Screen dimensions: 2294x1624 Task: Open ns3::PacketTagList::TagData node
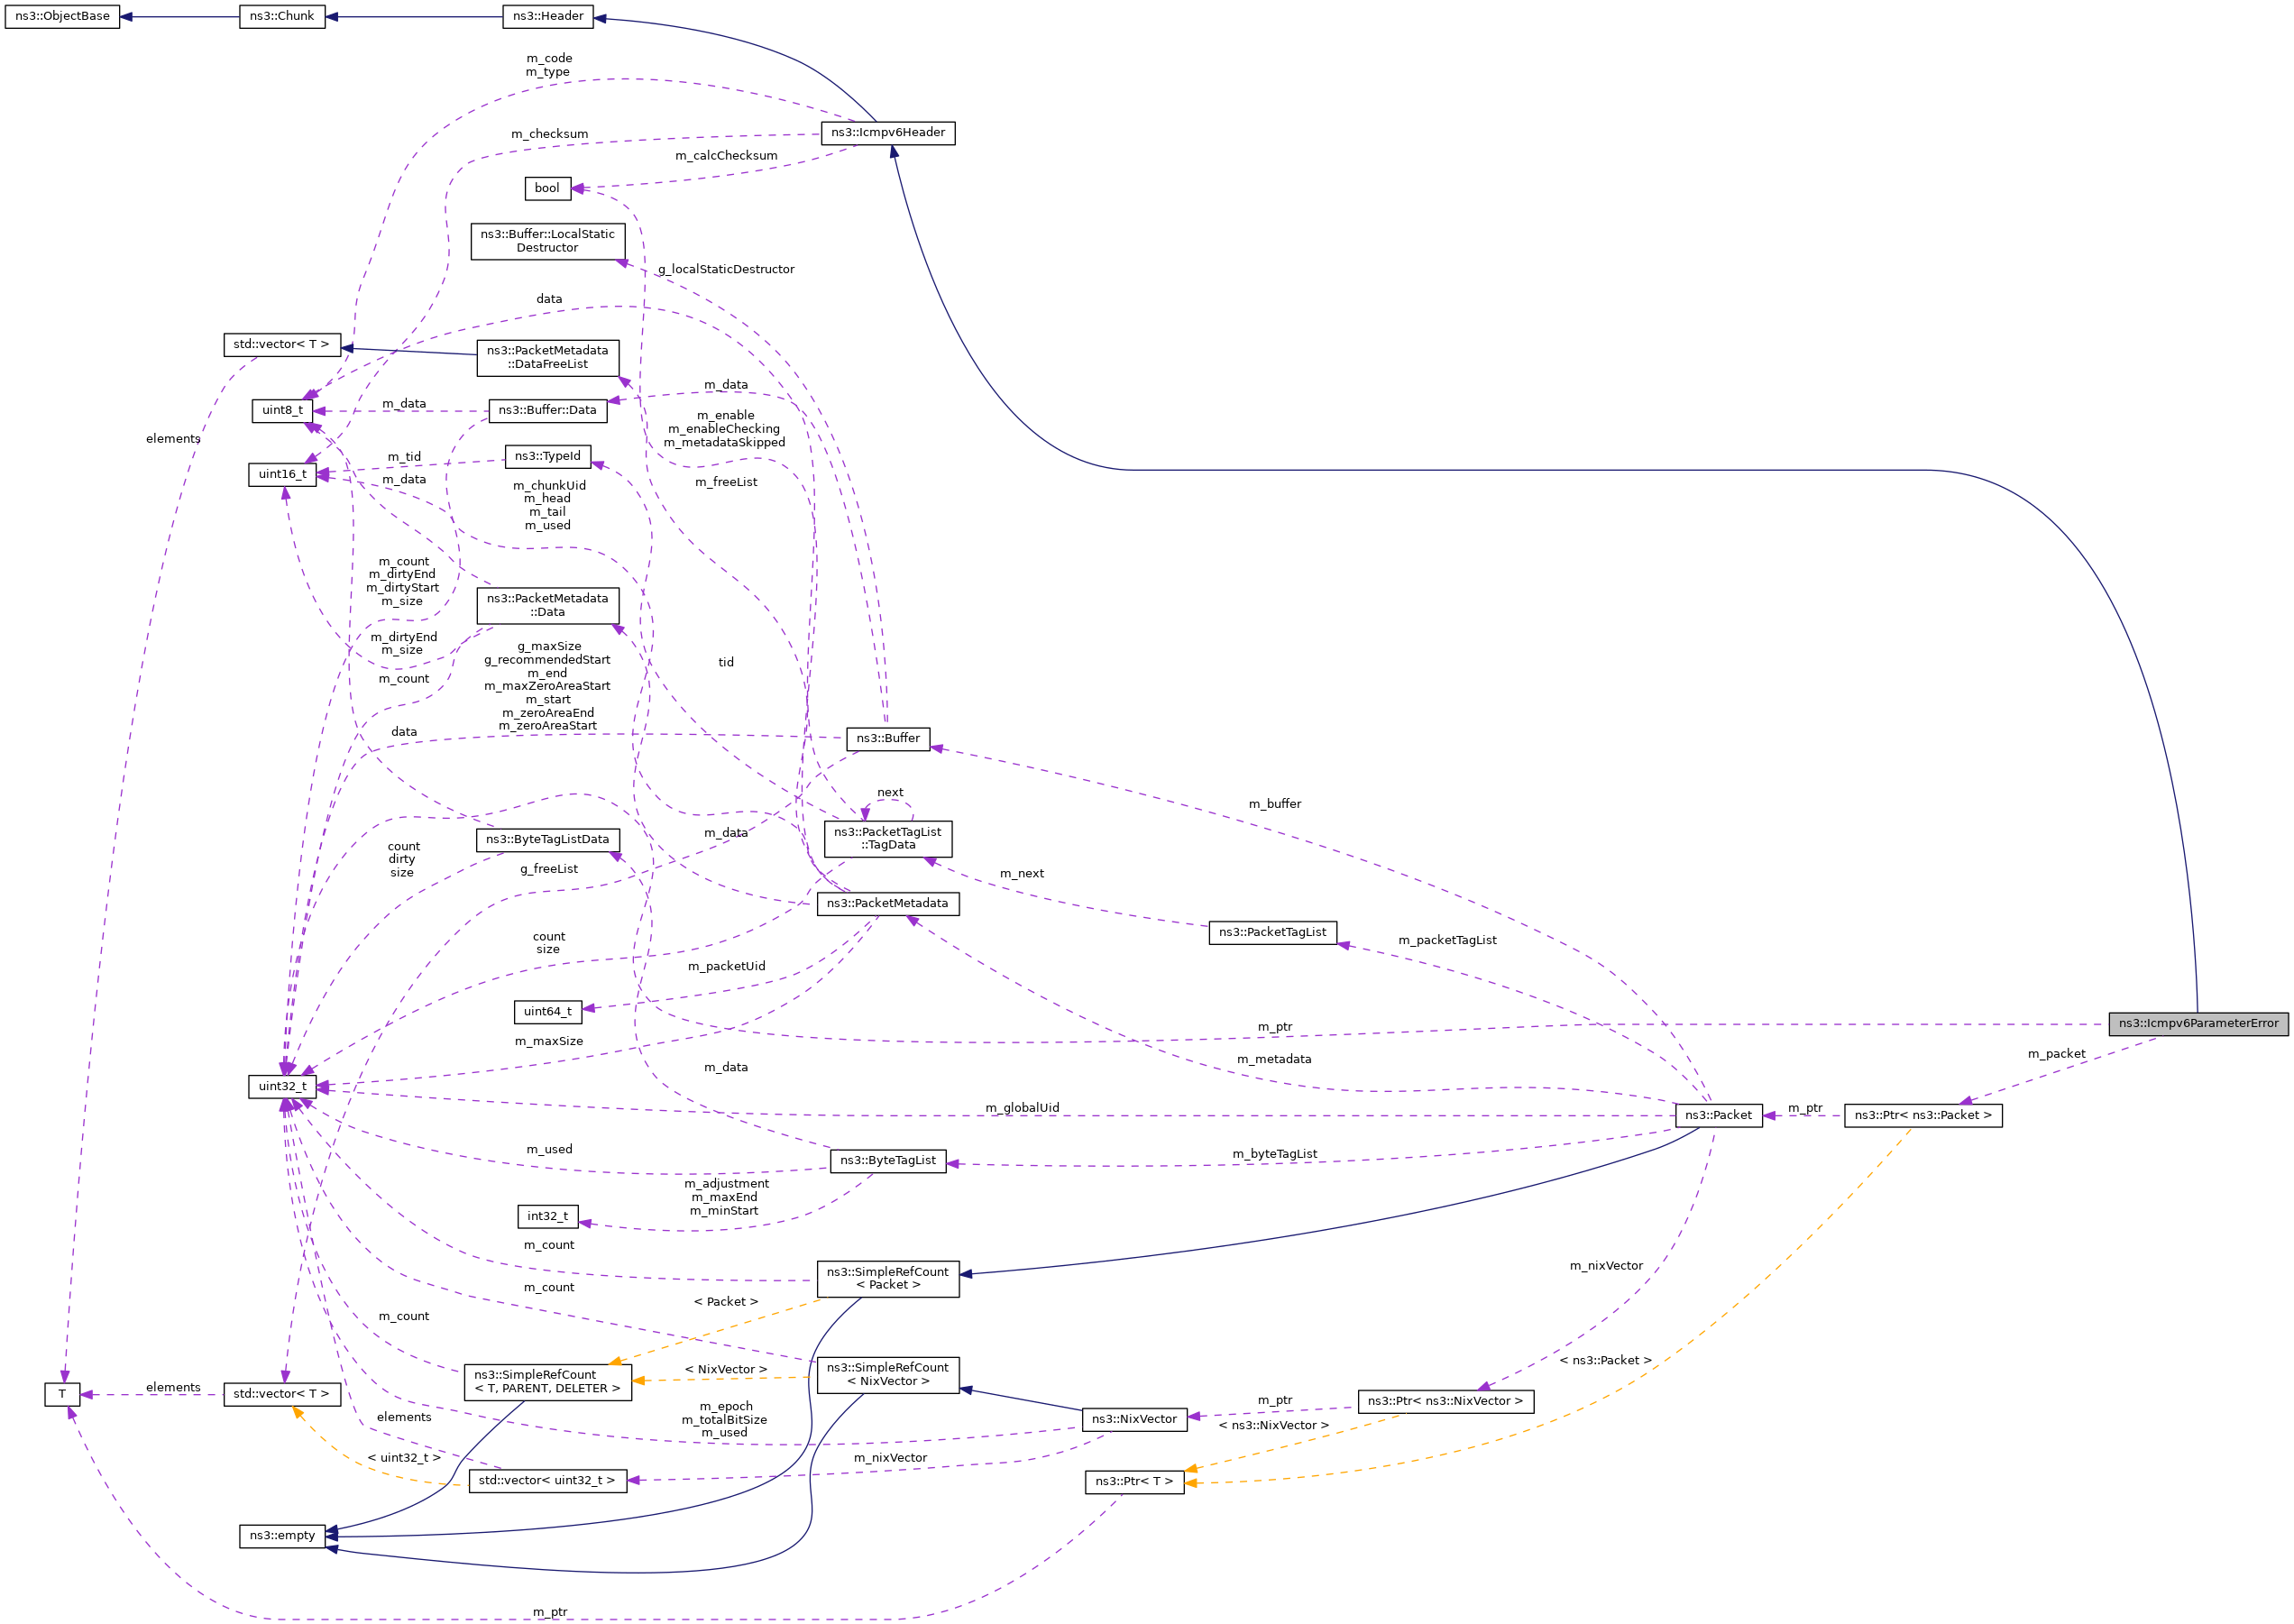[x=888, y=839]
